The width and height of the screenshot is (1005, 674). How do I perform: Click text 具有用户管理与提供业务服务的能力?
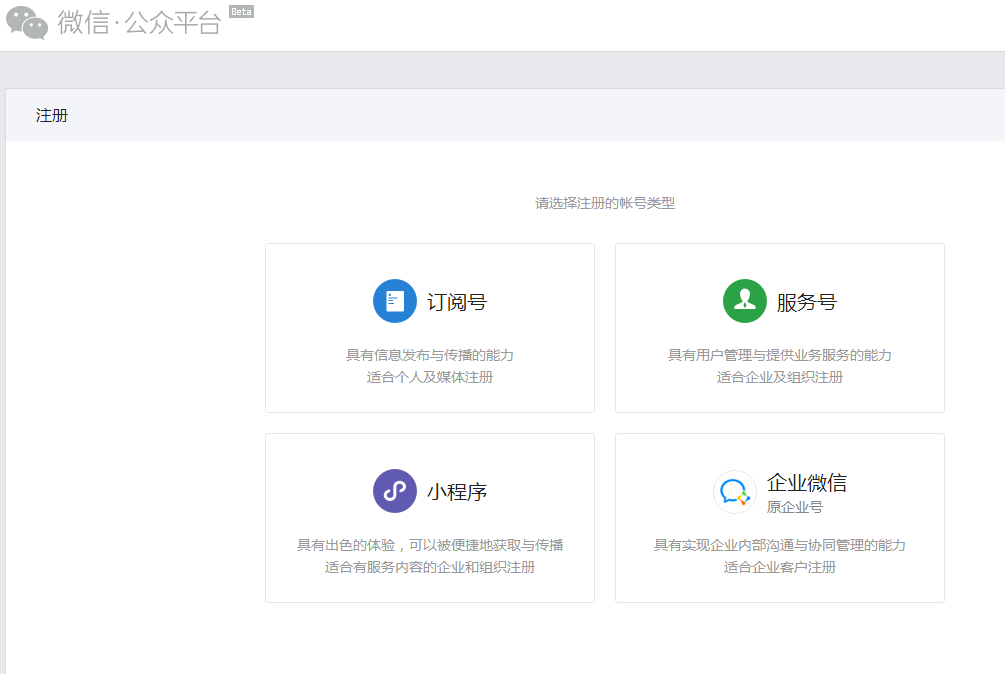coord(780,355)
